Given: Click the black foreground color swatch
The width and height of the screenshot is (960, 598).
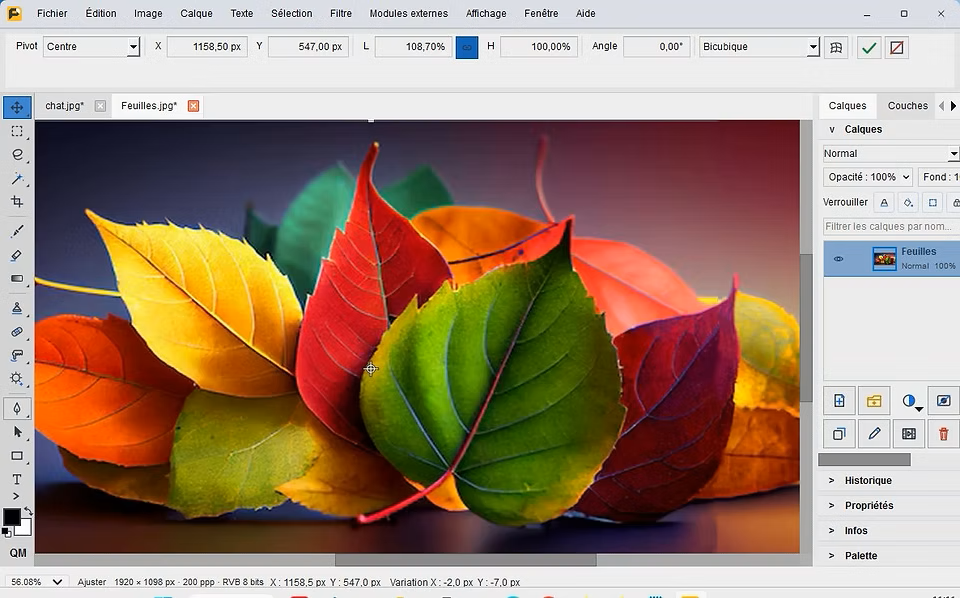Looking at the screenshot, I should pos(12,517).
